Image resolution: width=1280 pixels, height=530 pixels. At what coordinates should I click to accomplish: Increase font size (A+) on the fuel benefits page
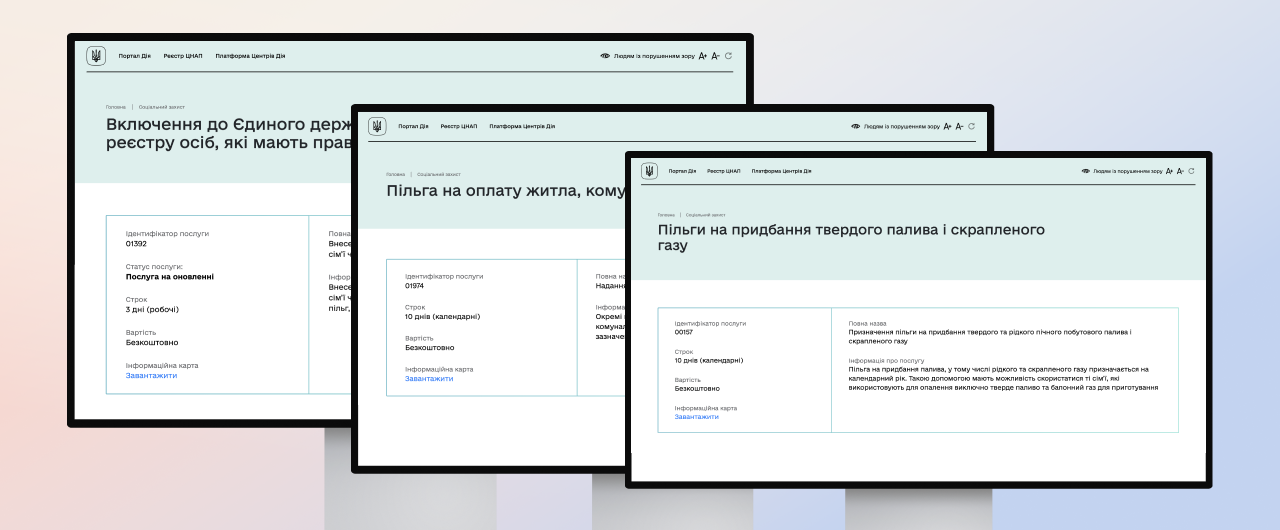[x=1169, y=171]
